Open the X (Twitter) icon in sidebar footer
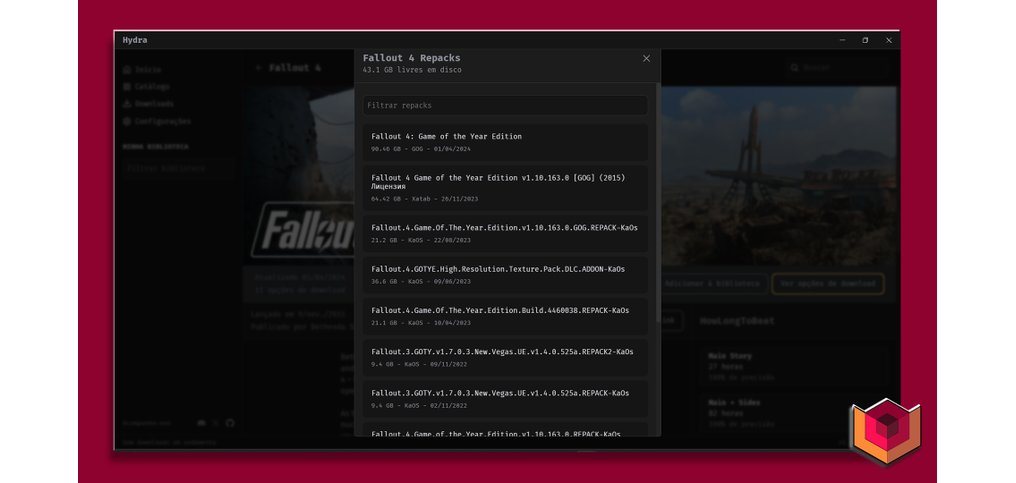The image size is (1016, 483). (x=216, y=423)
